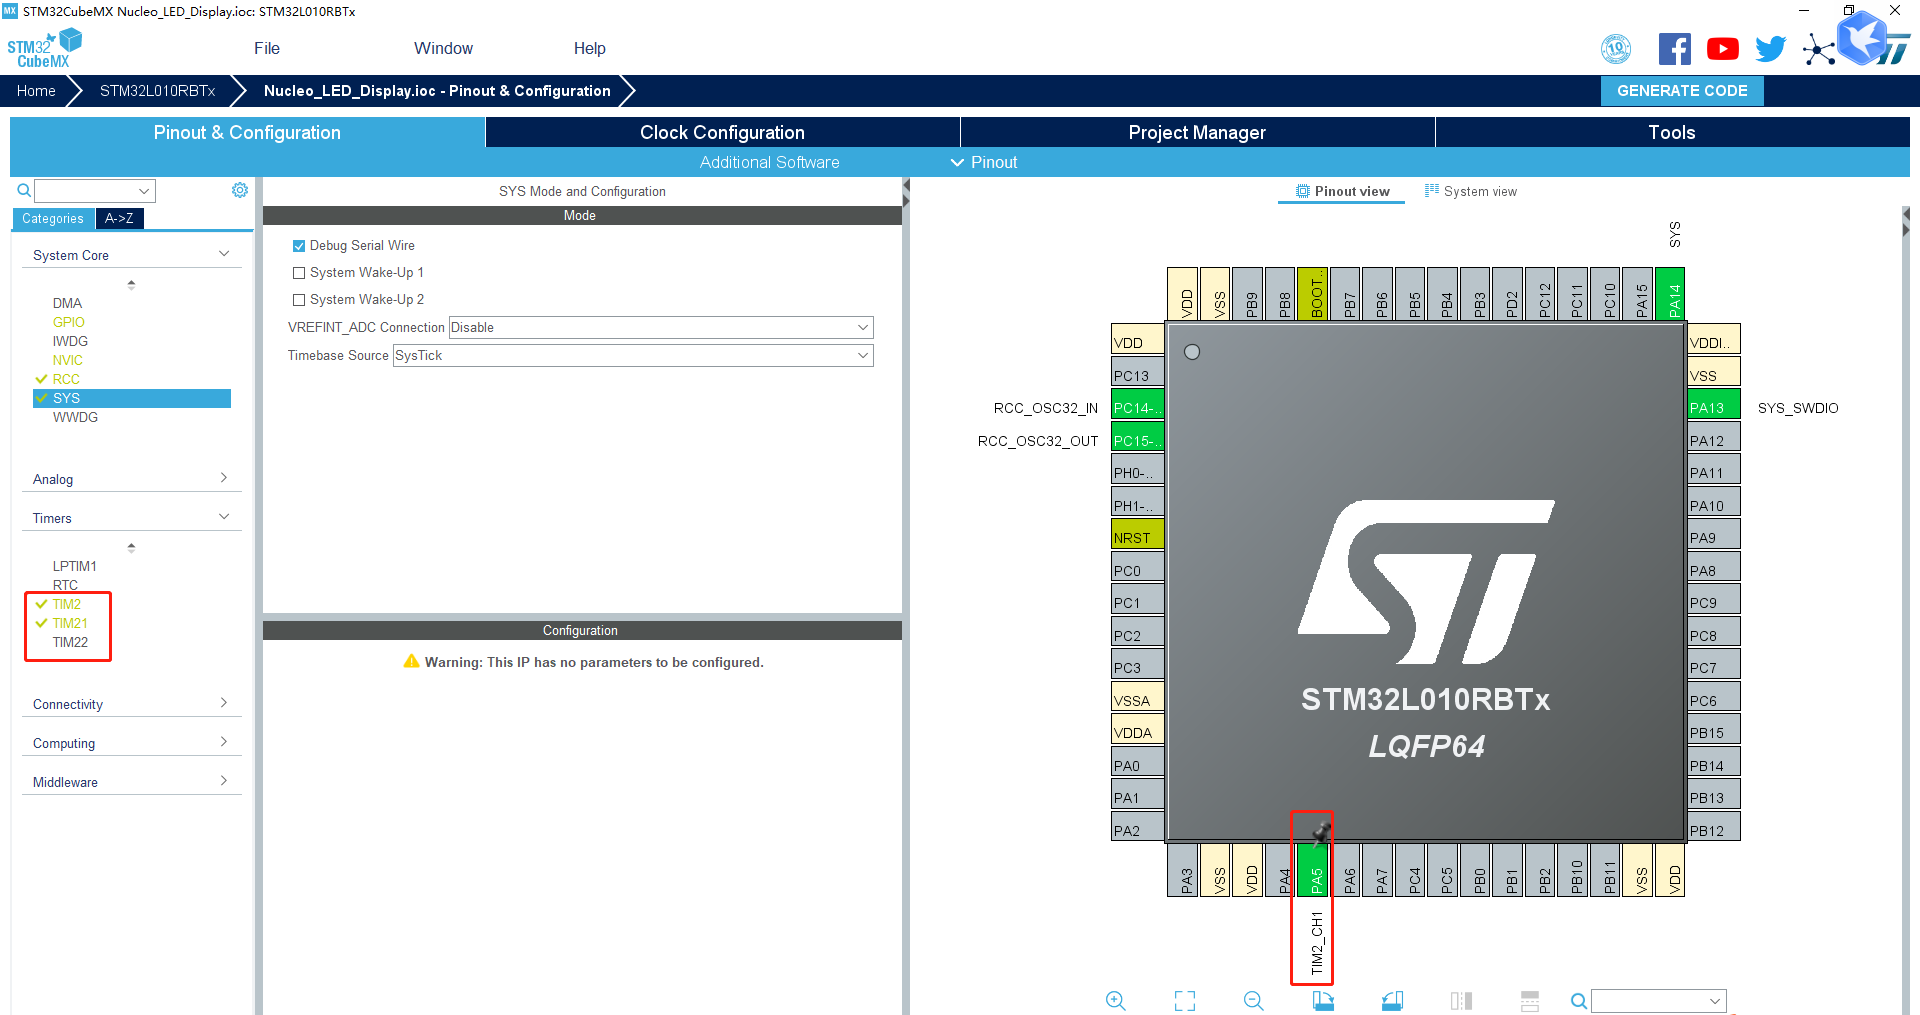The height and width of the screenshot is (1015, 1920).
Task: Zoom out of the chip pinout
Action: click(x=1254, y=1001)
